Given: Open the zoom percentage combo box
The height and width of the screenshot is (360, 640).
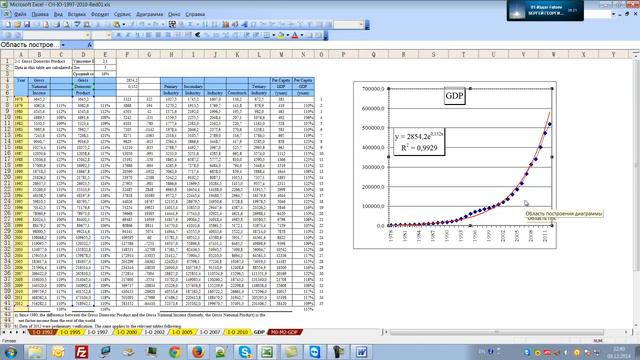Looking at the screenshot, I should (x=348, y=24).
